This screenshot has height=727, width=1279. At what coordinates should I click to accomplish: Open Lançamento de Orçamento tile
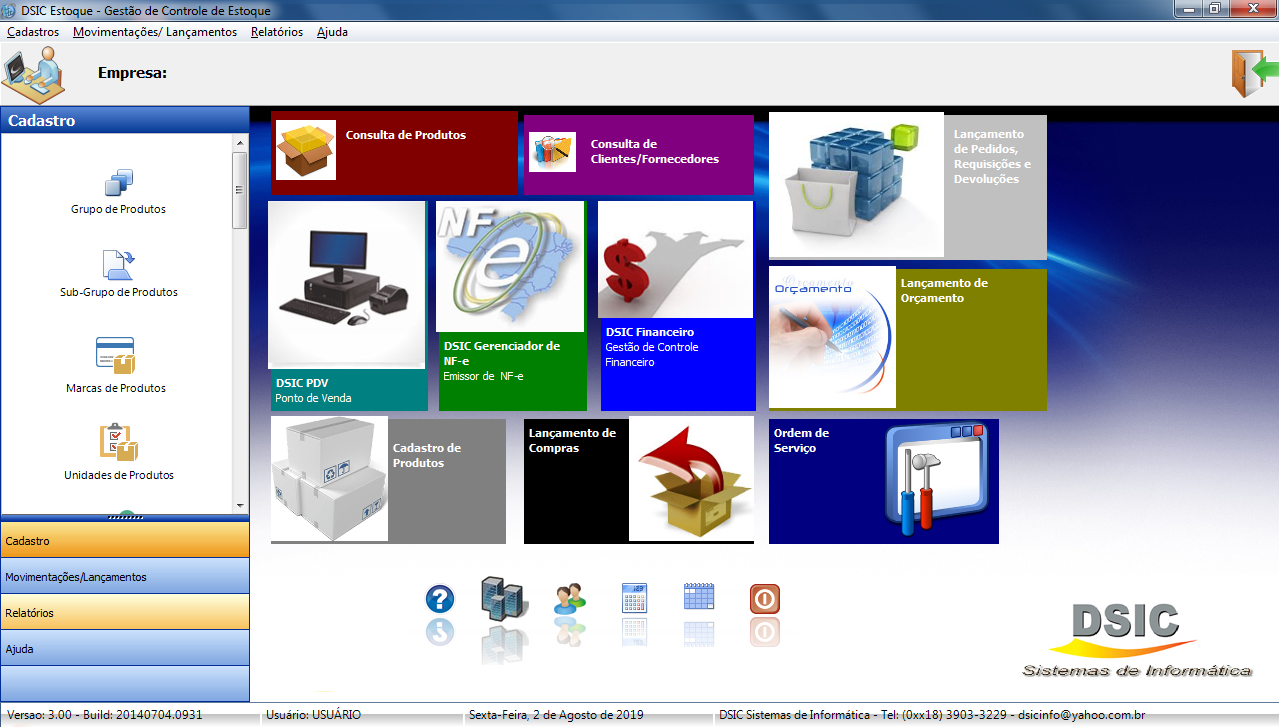907,338
